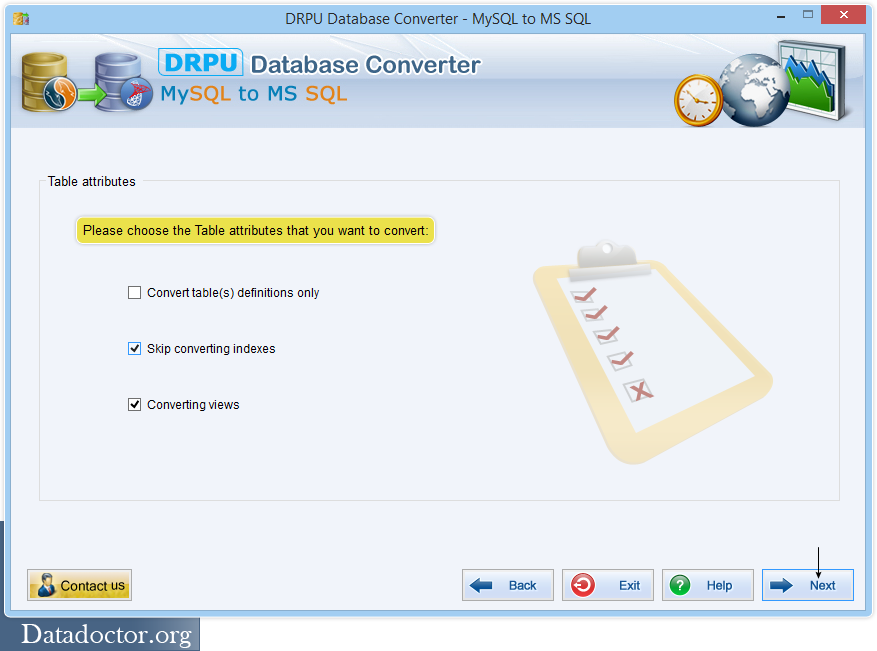Click the blue right arrow Next icon
Viewport: 877px width, 651px height.
pos(781,586)
